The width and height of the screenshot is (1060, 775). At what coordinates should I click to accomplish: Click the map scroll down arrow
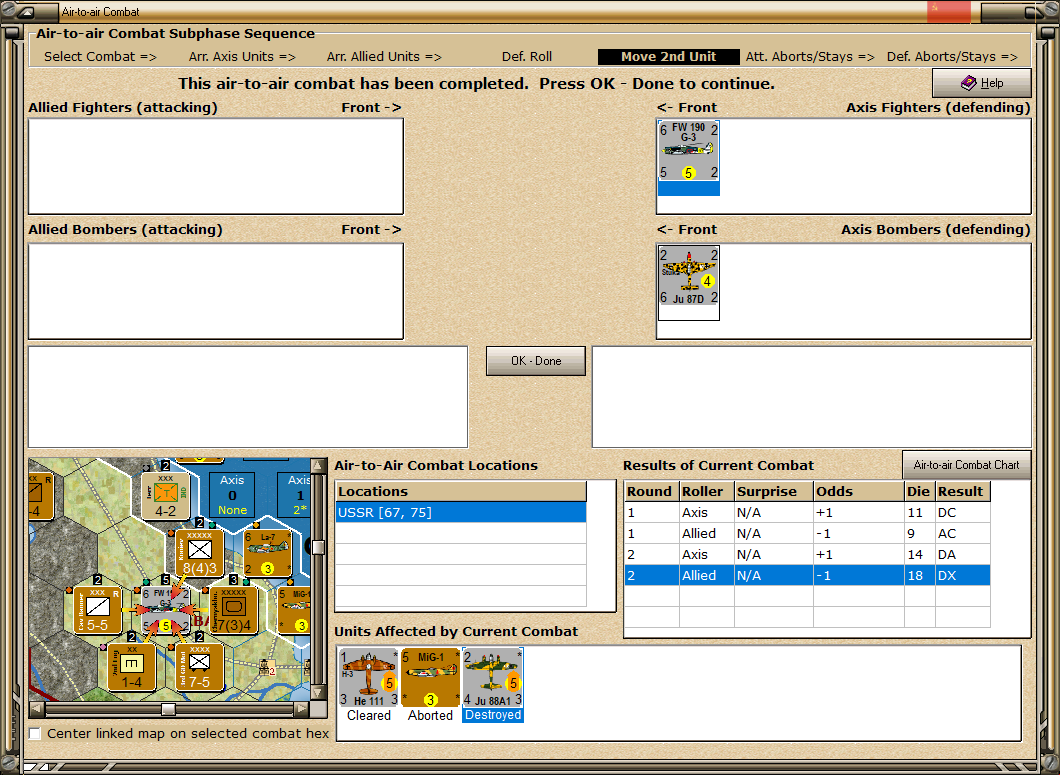click(x=318, y=691)
